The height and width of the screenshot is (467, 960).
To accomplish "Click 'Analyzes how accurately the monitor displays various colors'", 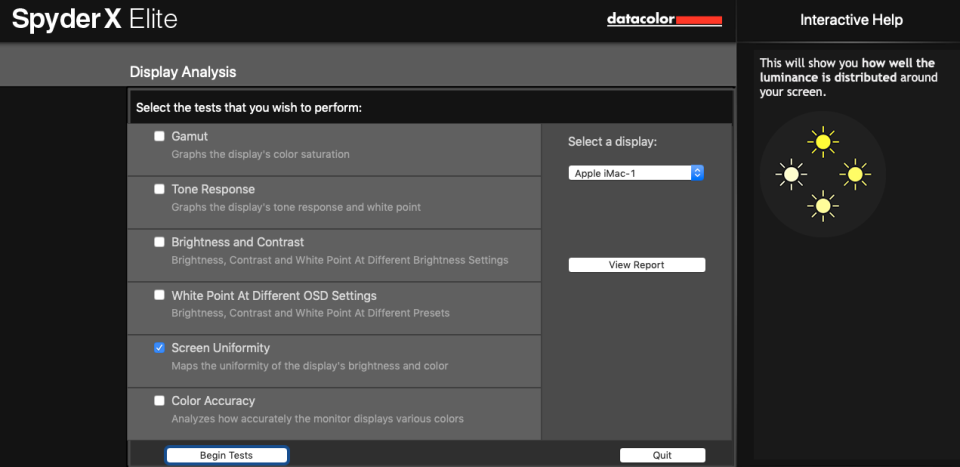I will coord(318,419).
